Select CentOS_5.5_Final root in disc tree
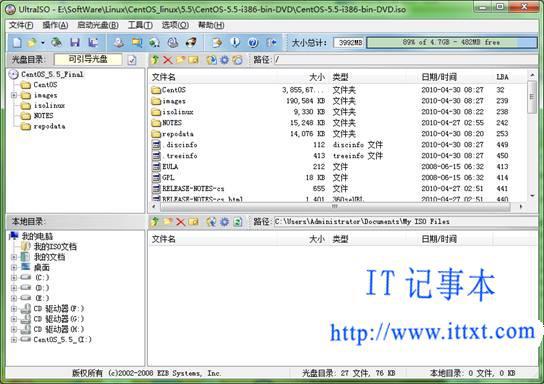Viewport: 544px width, 384px height. click(x=52, y=74)
